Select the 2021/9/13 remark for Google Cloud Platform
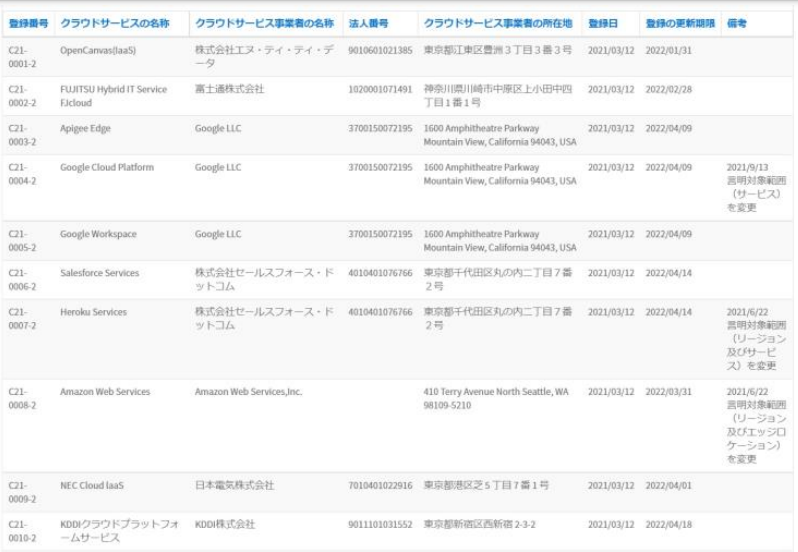This screenshot has width=798, height=552. (x=756, y=187)
